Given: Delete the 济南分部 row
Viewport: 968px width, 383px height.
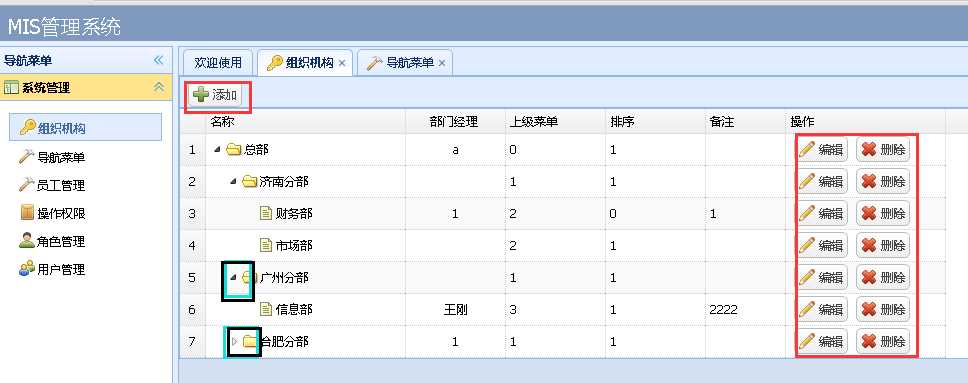Looking at the screenshot, I should 883,182.
